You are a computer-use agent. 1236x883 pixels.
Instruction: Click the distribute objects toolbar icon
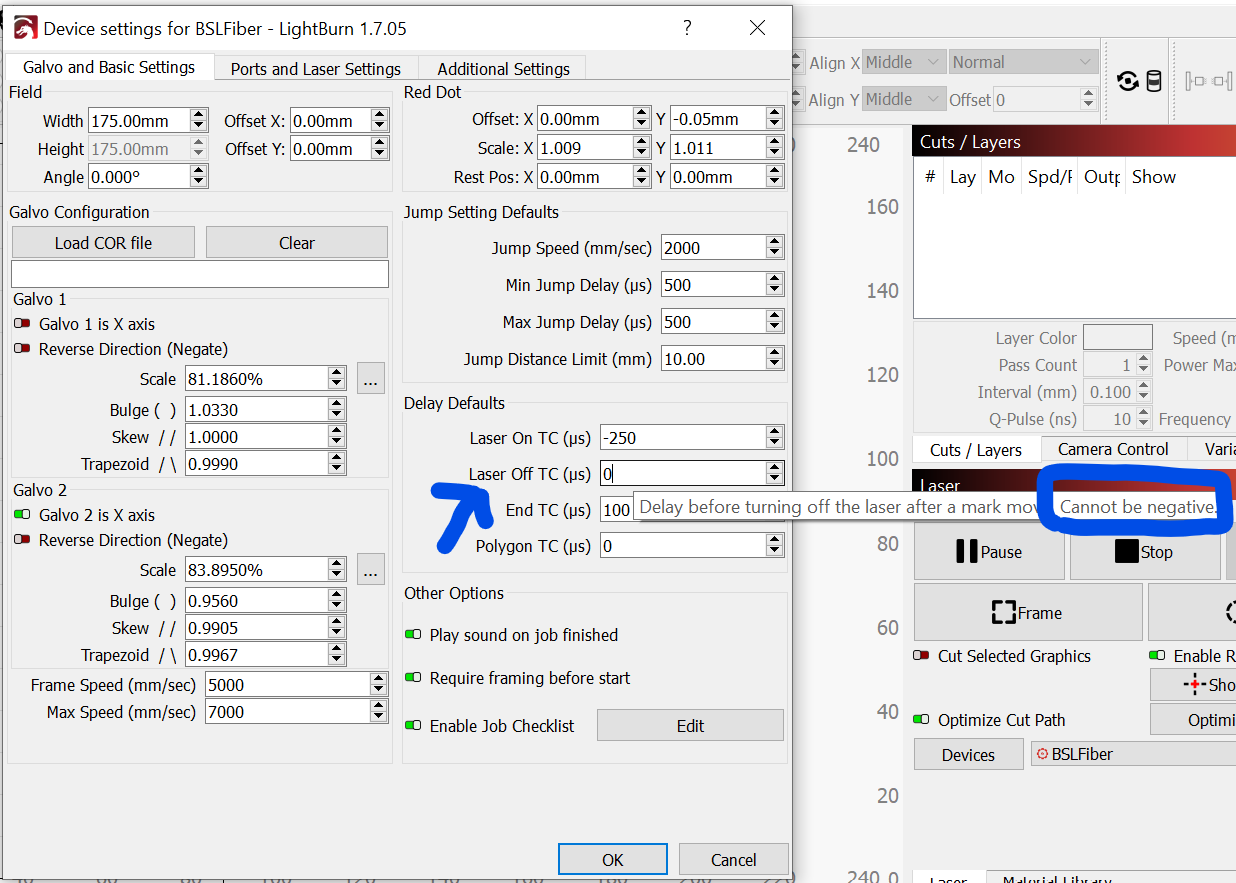(x=1208, y=81)
